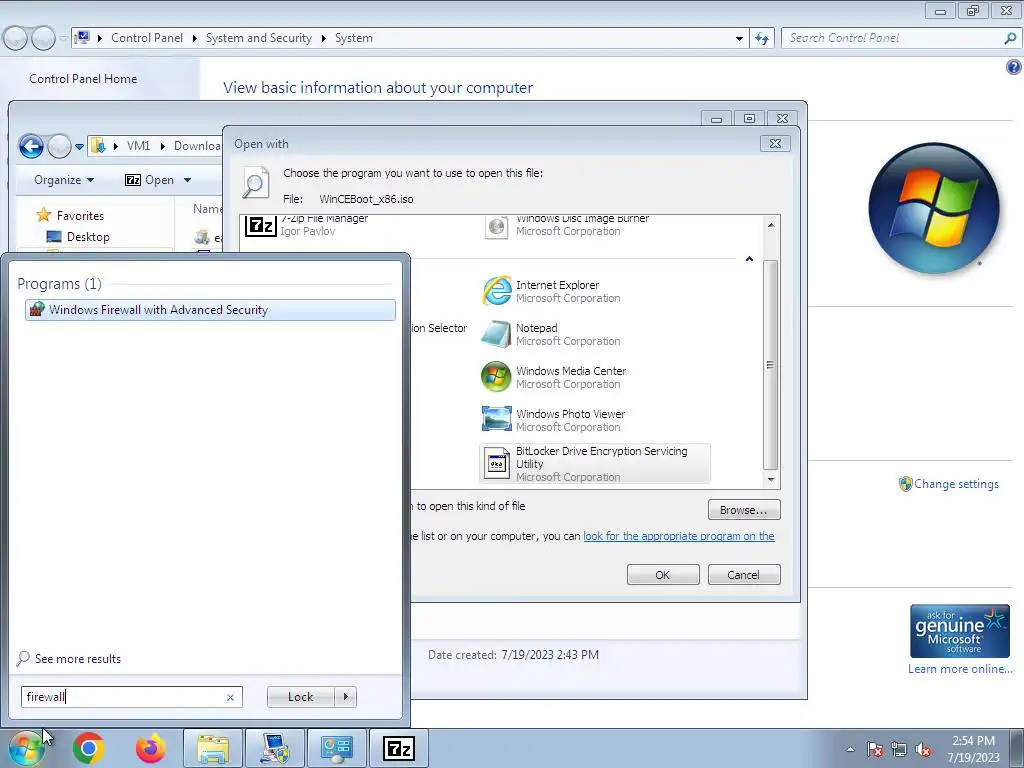
Task: Open Windows Firewall with Advanced Security result
Action: (210, 310)
